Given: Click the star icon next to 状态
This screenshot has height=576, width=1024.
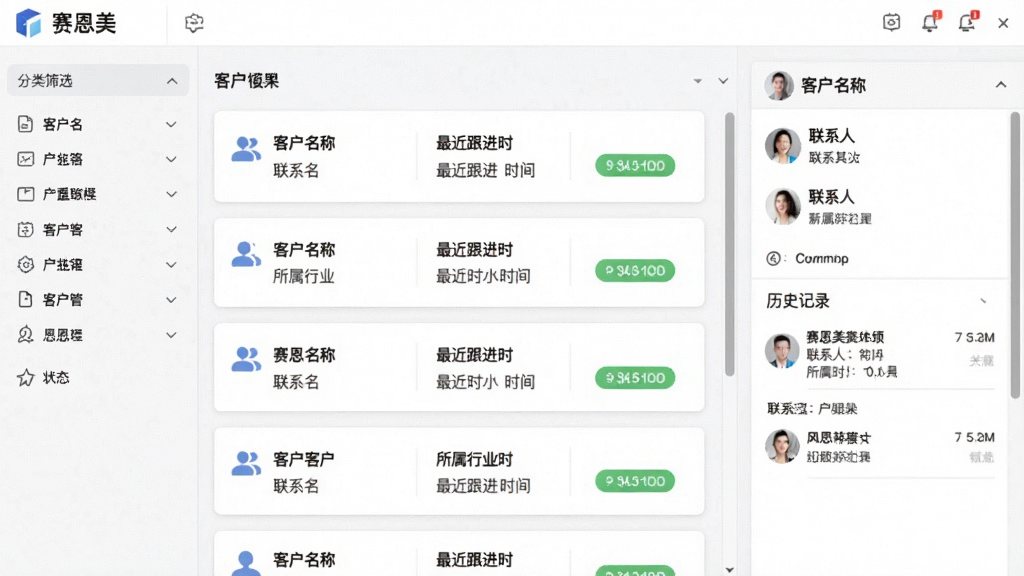Looking at the screenshot, I should point(25,377).
